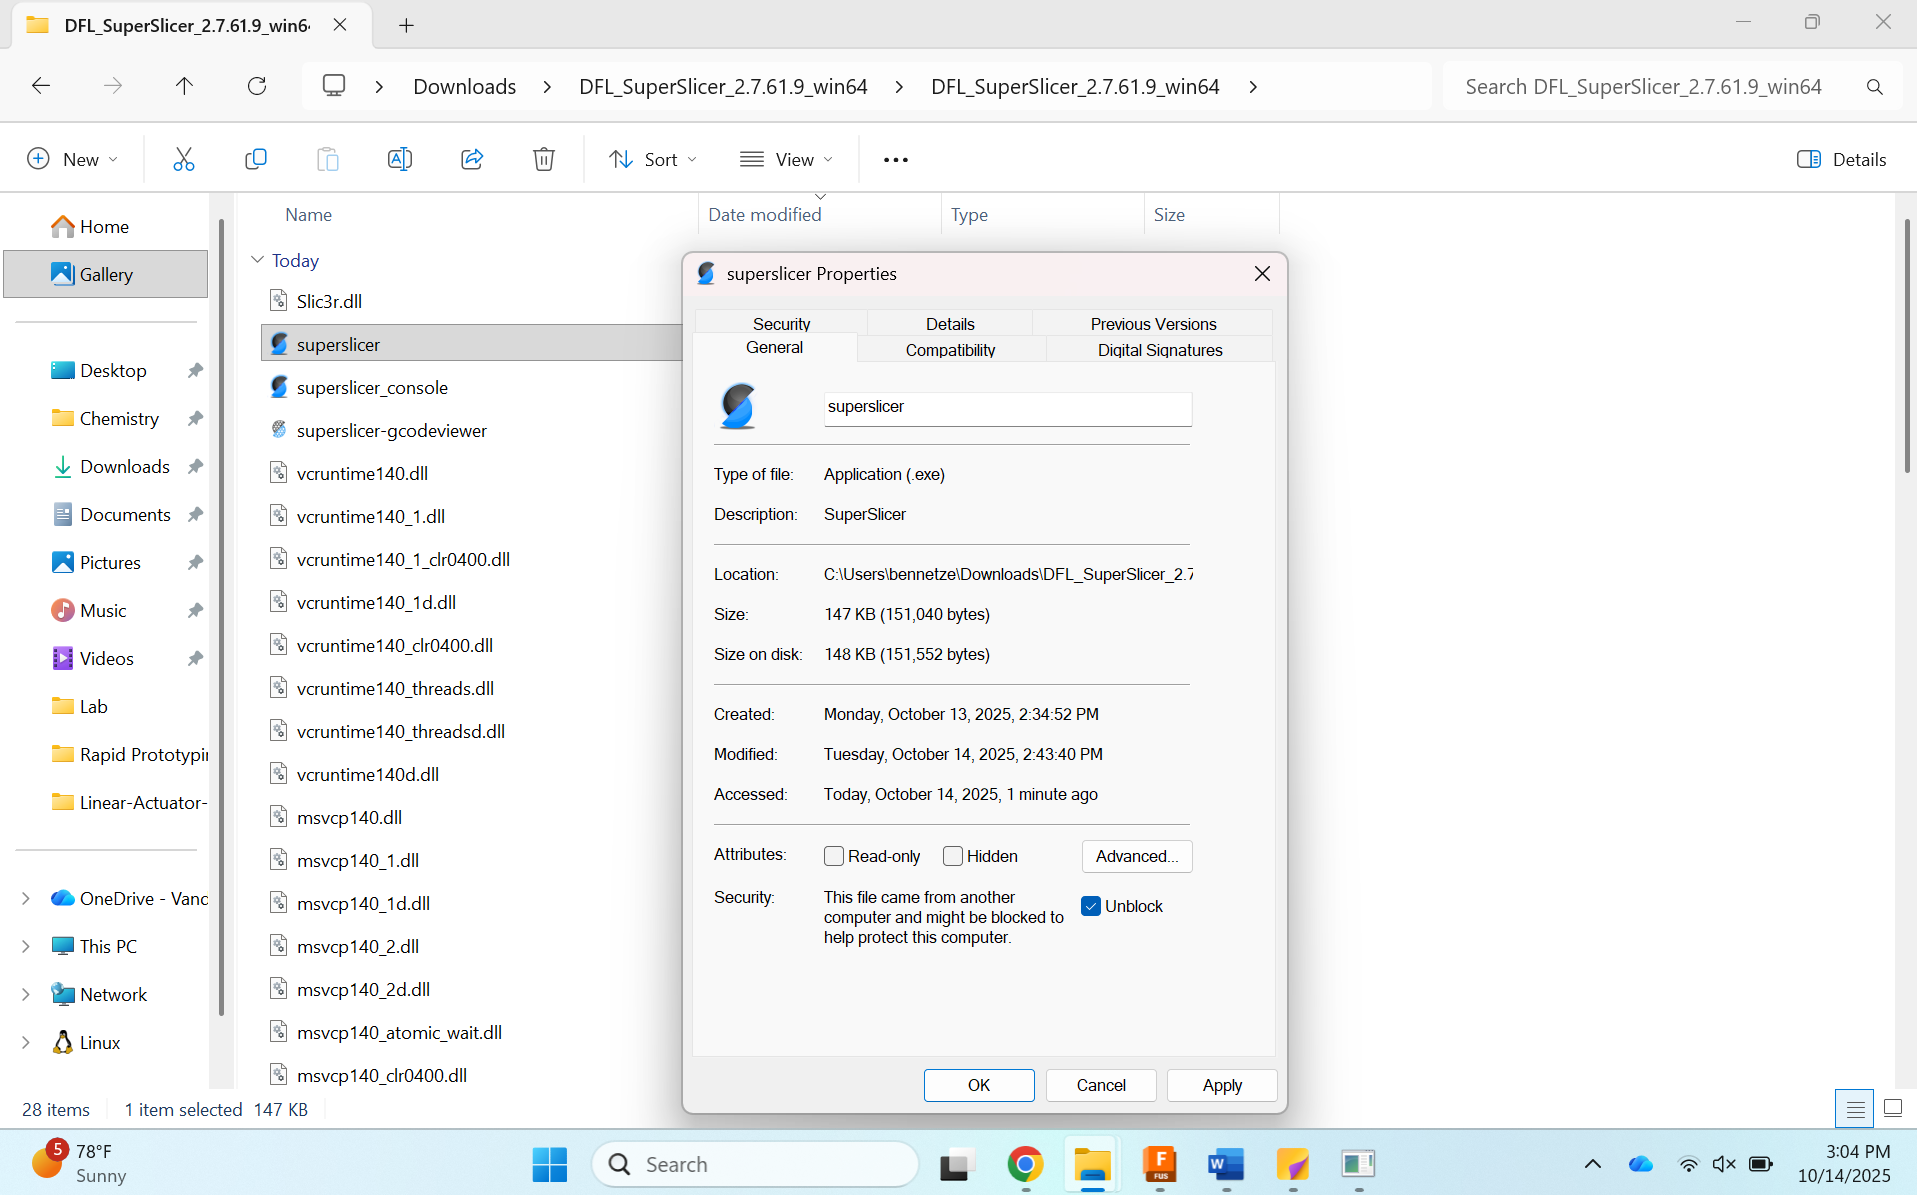This screenshot has width=1917, height=1195.
Task: Toggle the Read-only checkbox
Action: (x=833, y=856)
